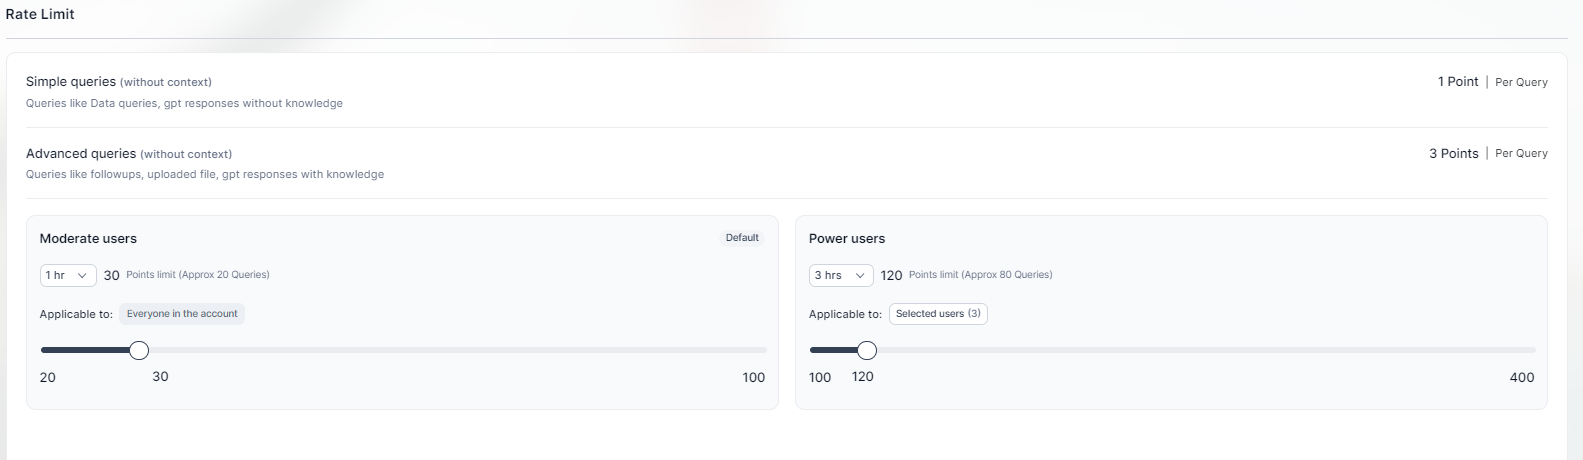
Task: Select the "Advanced queries" row title
Action: pyautogui.click(x=81, y=153)
